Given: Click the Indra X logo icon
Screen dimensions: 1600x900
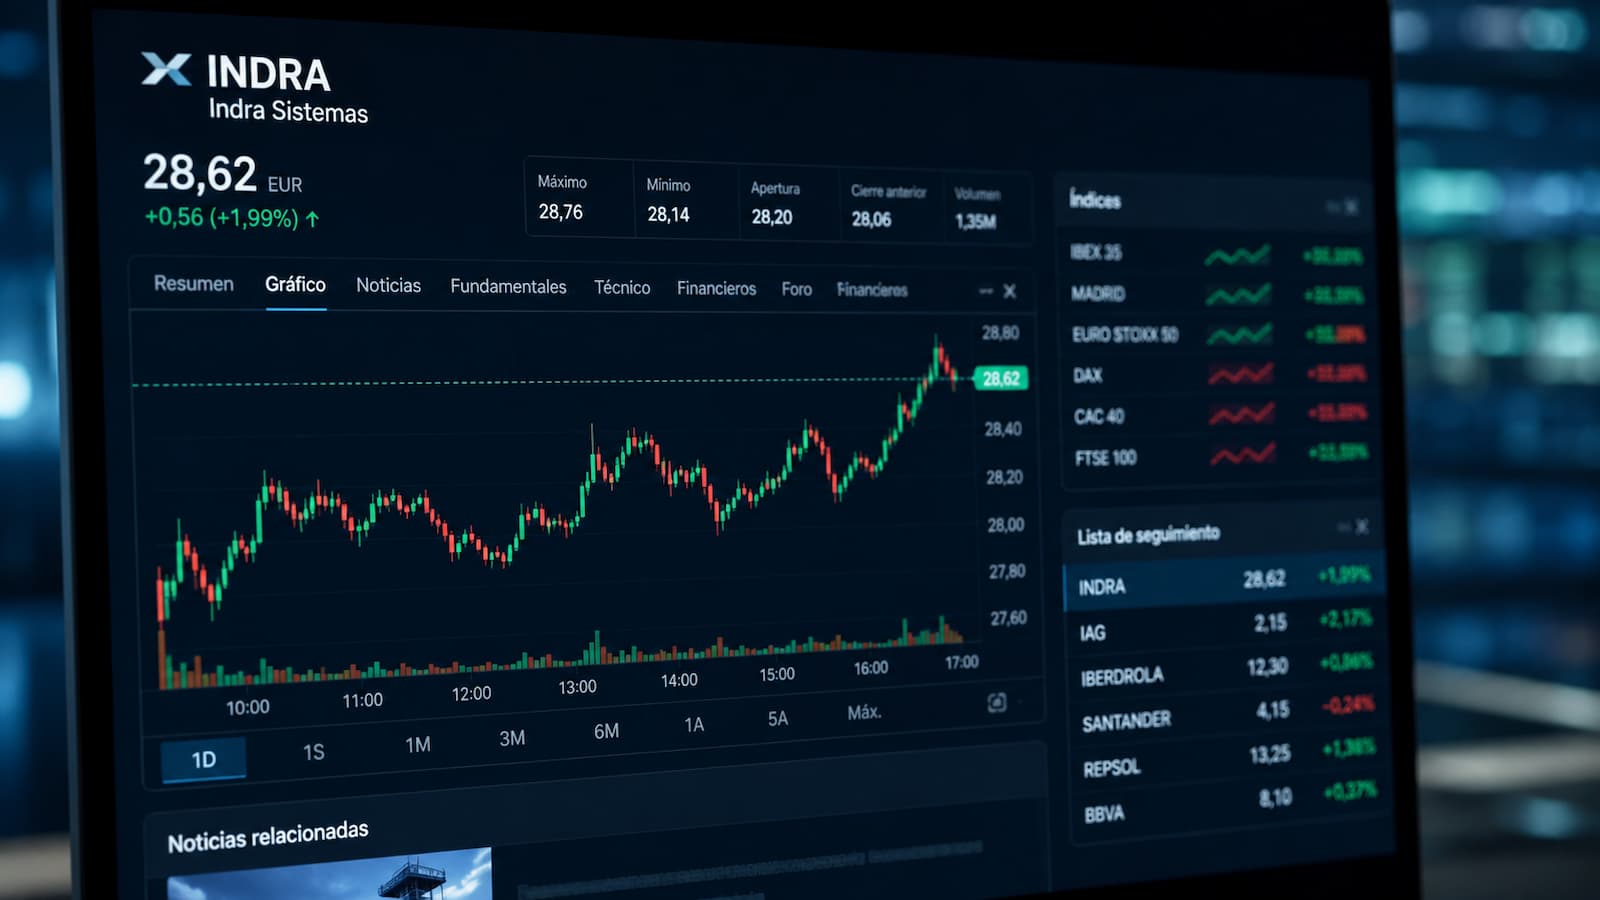Looking at the screenshot, I should click(x=166, y=69).
